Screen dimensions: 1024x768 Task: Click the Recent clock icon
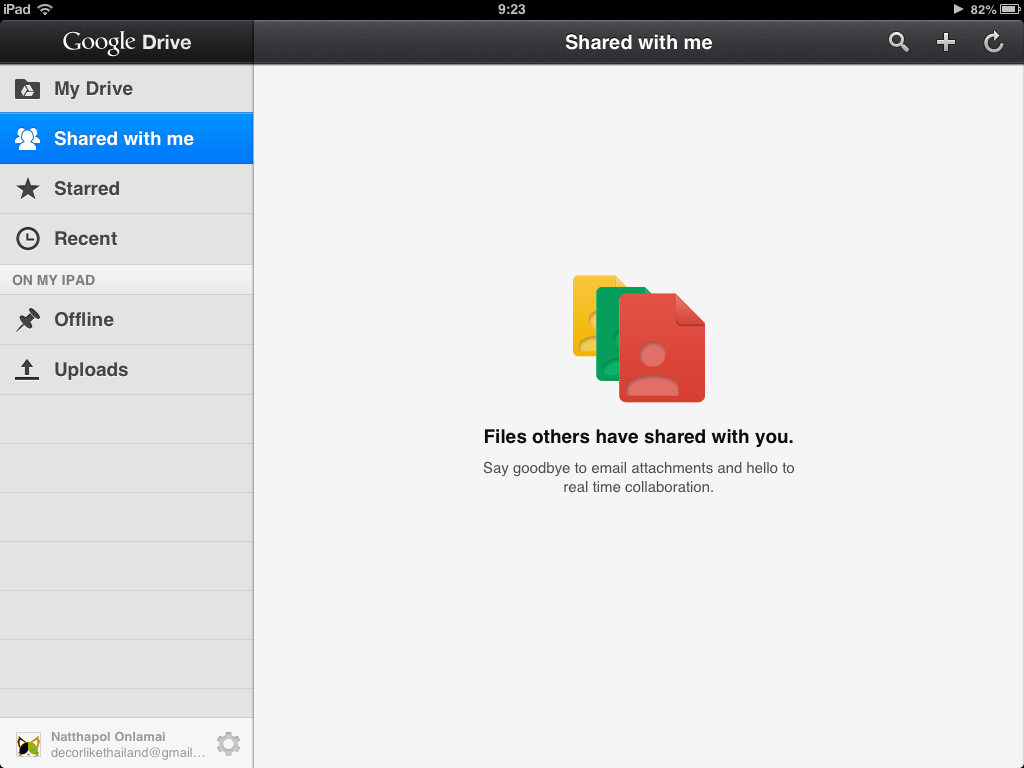click(27, 238)
